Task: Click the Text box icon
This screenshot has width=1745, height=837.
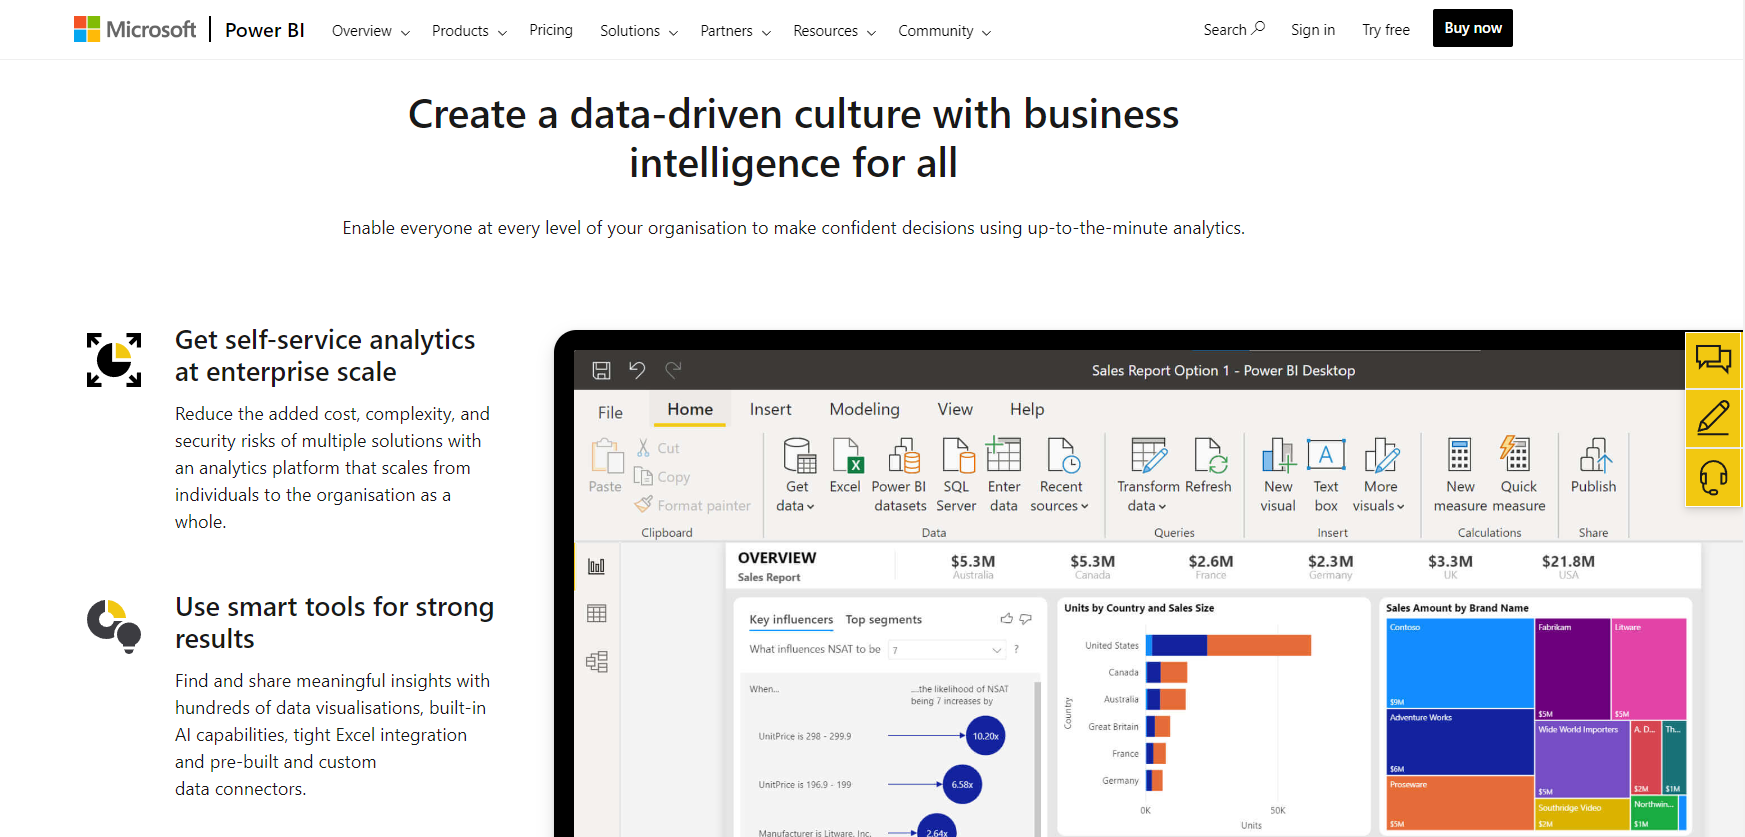Action: point(1326,455)
